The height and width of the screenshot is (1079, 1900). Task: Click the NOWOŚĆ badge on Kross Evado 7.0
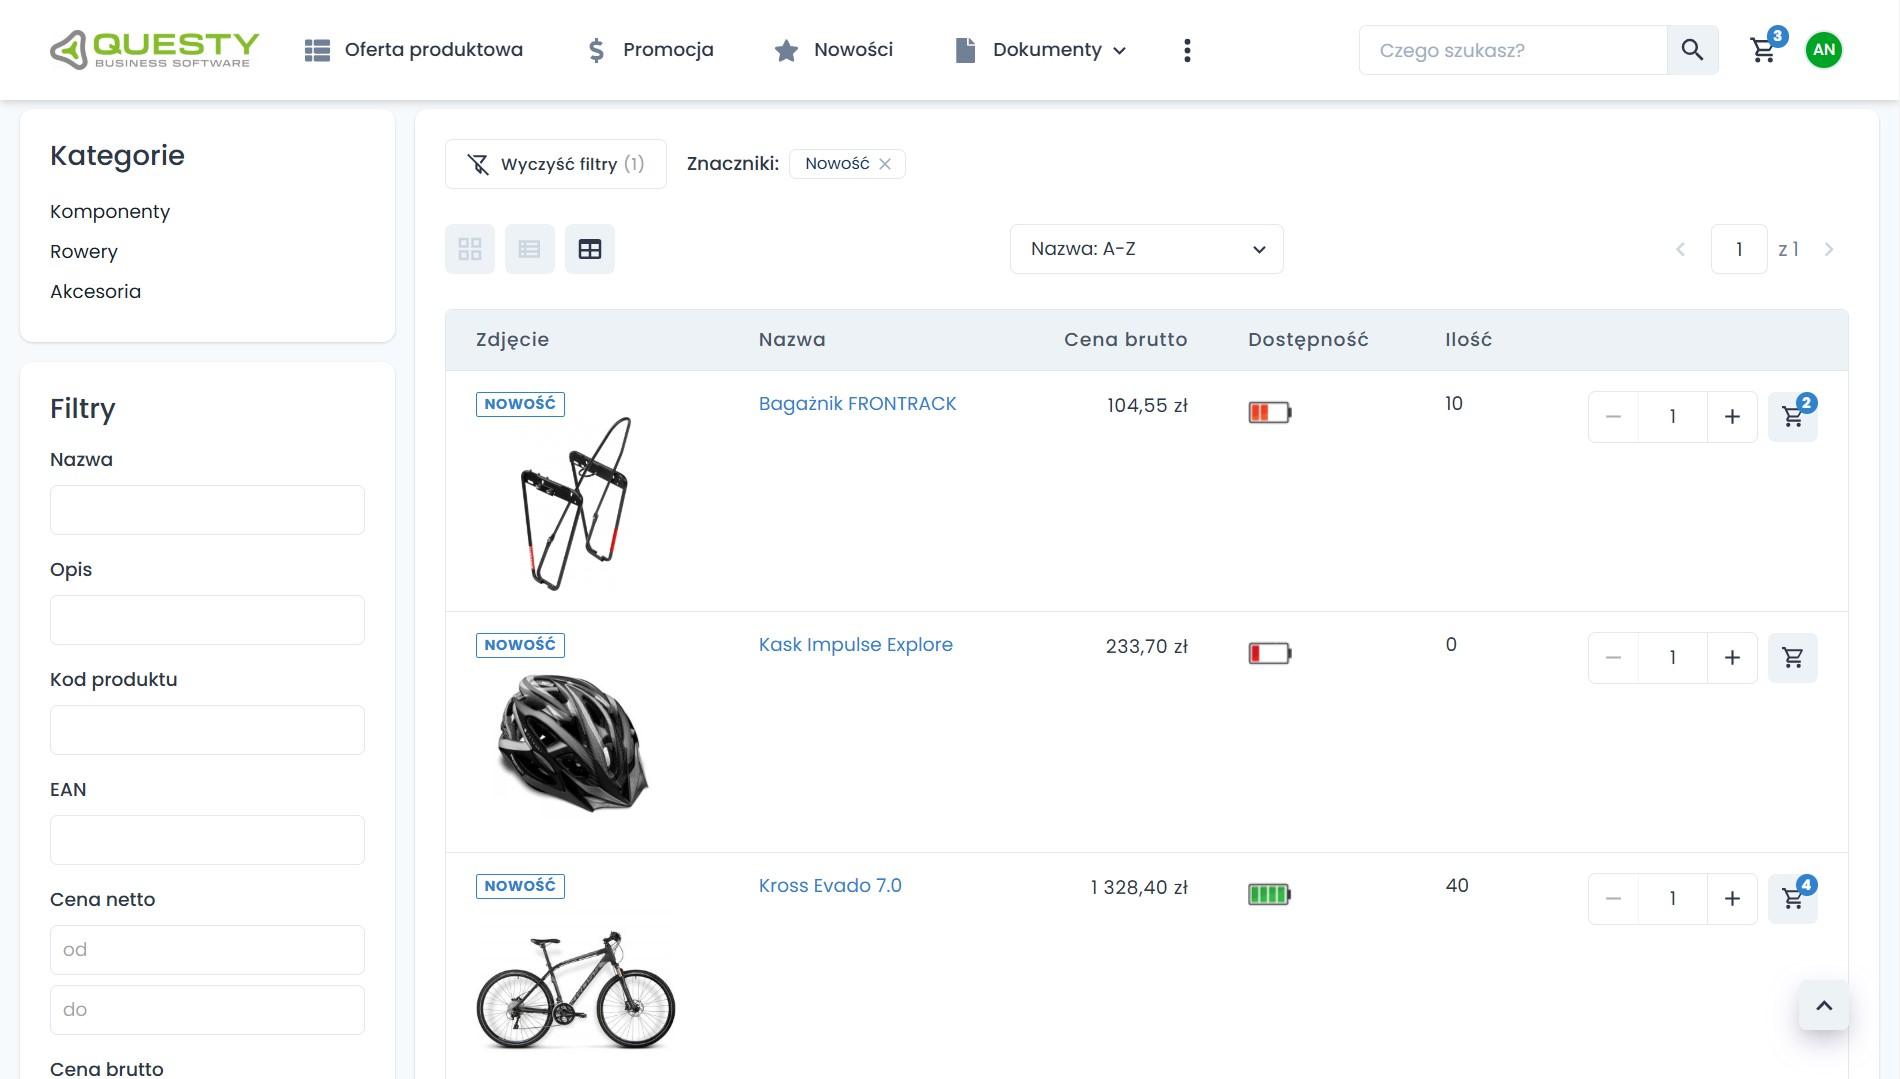coord(520,886)
